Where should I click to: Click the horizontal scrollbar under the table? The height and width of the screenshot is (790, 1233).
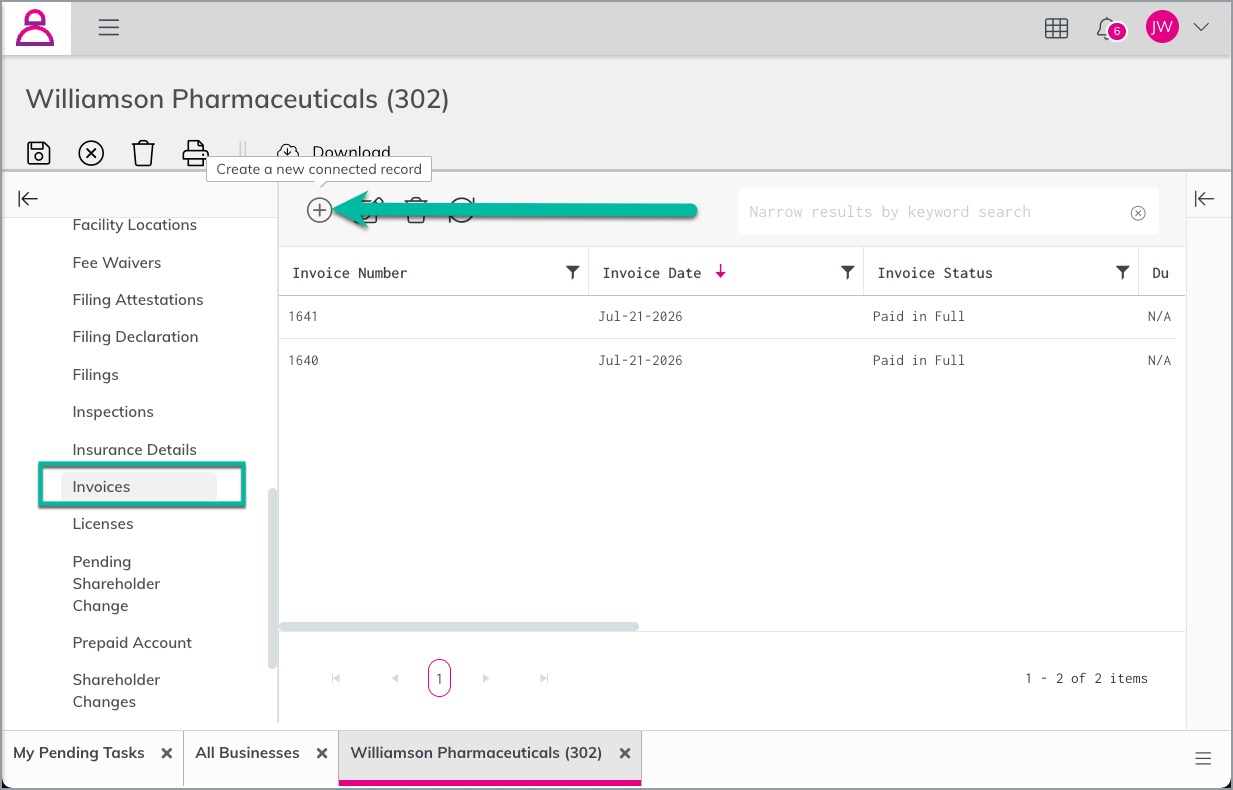tap(459, 627)
